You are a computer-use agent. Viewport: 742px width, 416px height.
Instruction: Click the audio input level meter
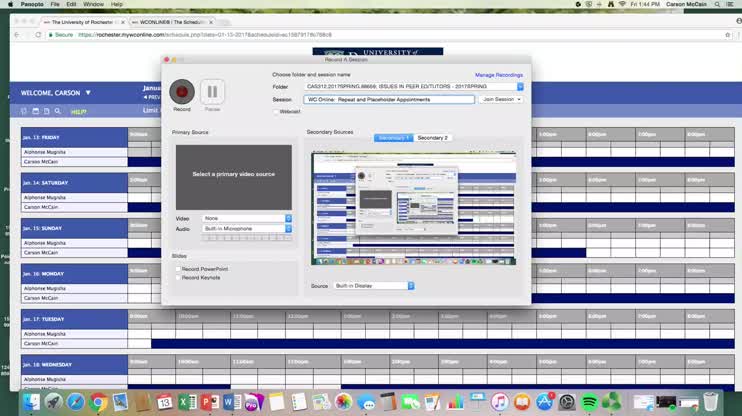coord(247,239)
